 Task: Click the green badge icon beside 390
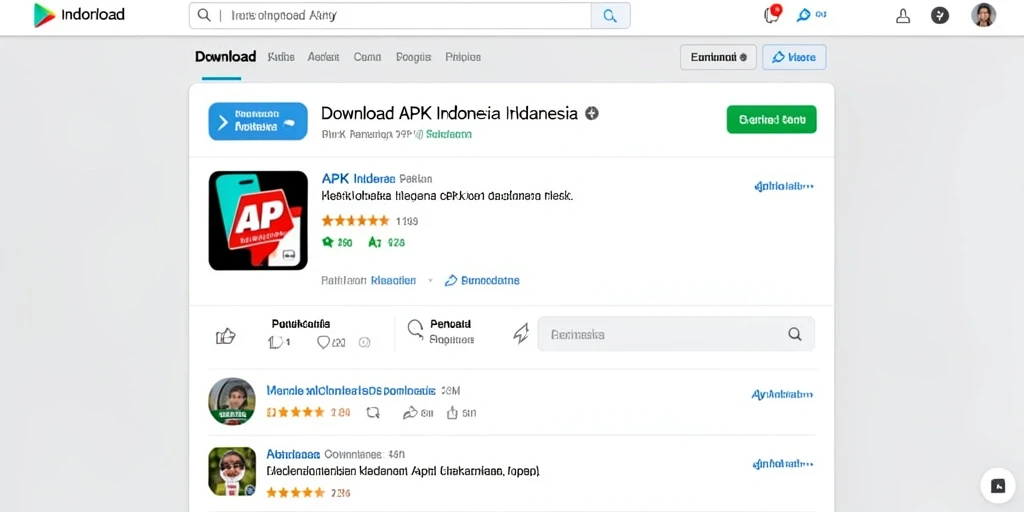(x=328, y=242)
